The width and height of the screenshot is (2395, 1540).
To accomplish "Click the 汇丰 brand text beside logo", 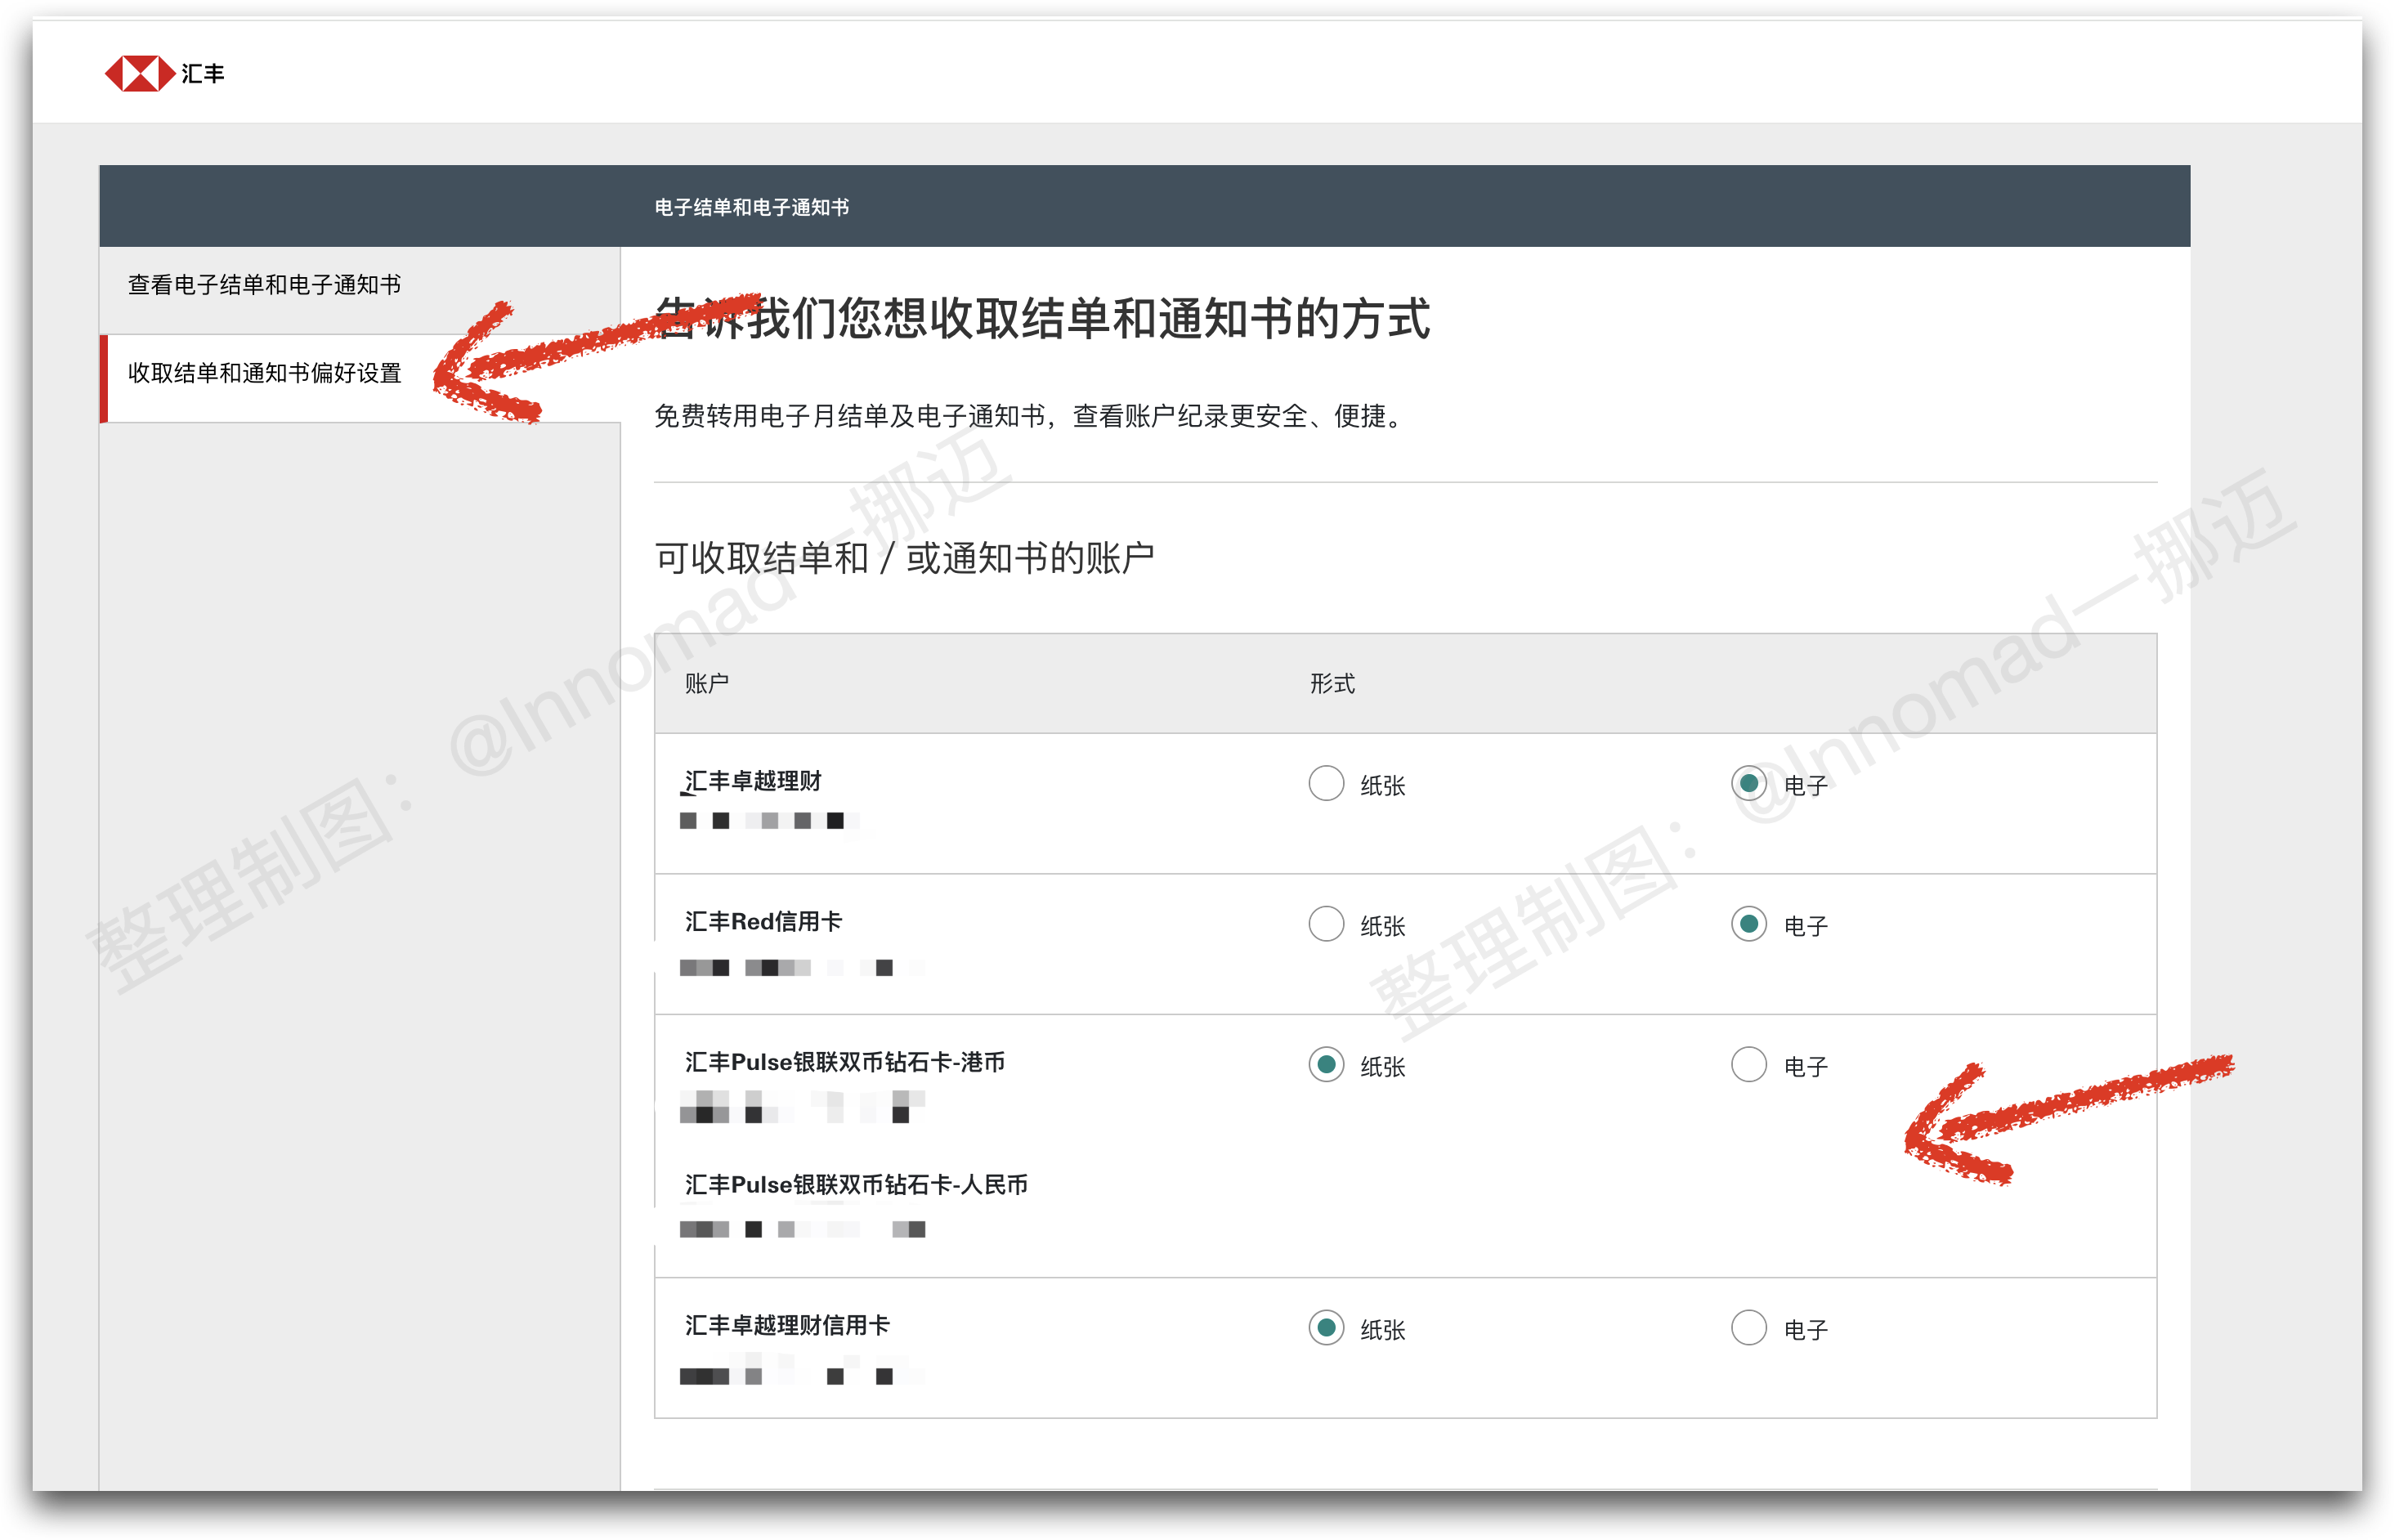I will [x=203, y=74].
